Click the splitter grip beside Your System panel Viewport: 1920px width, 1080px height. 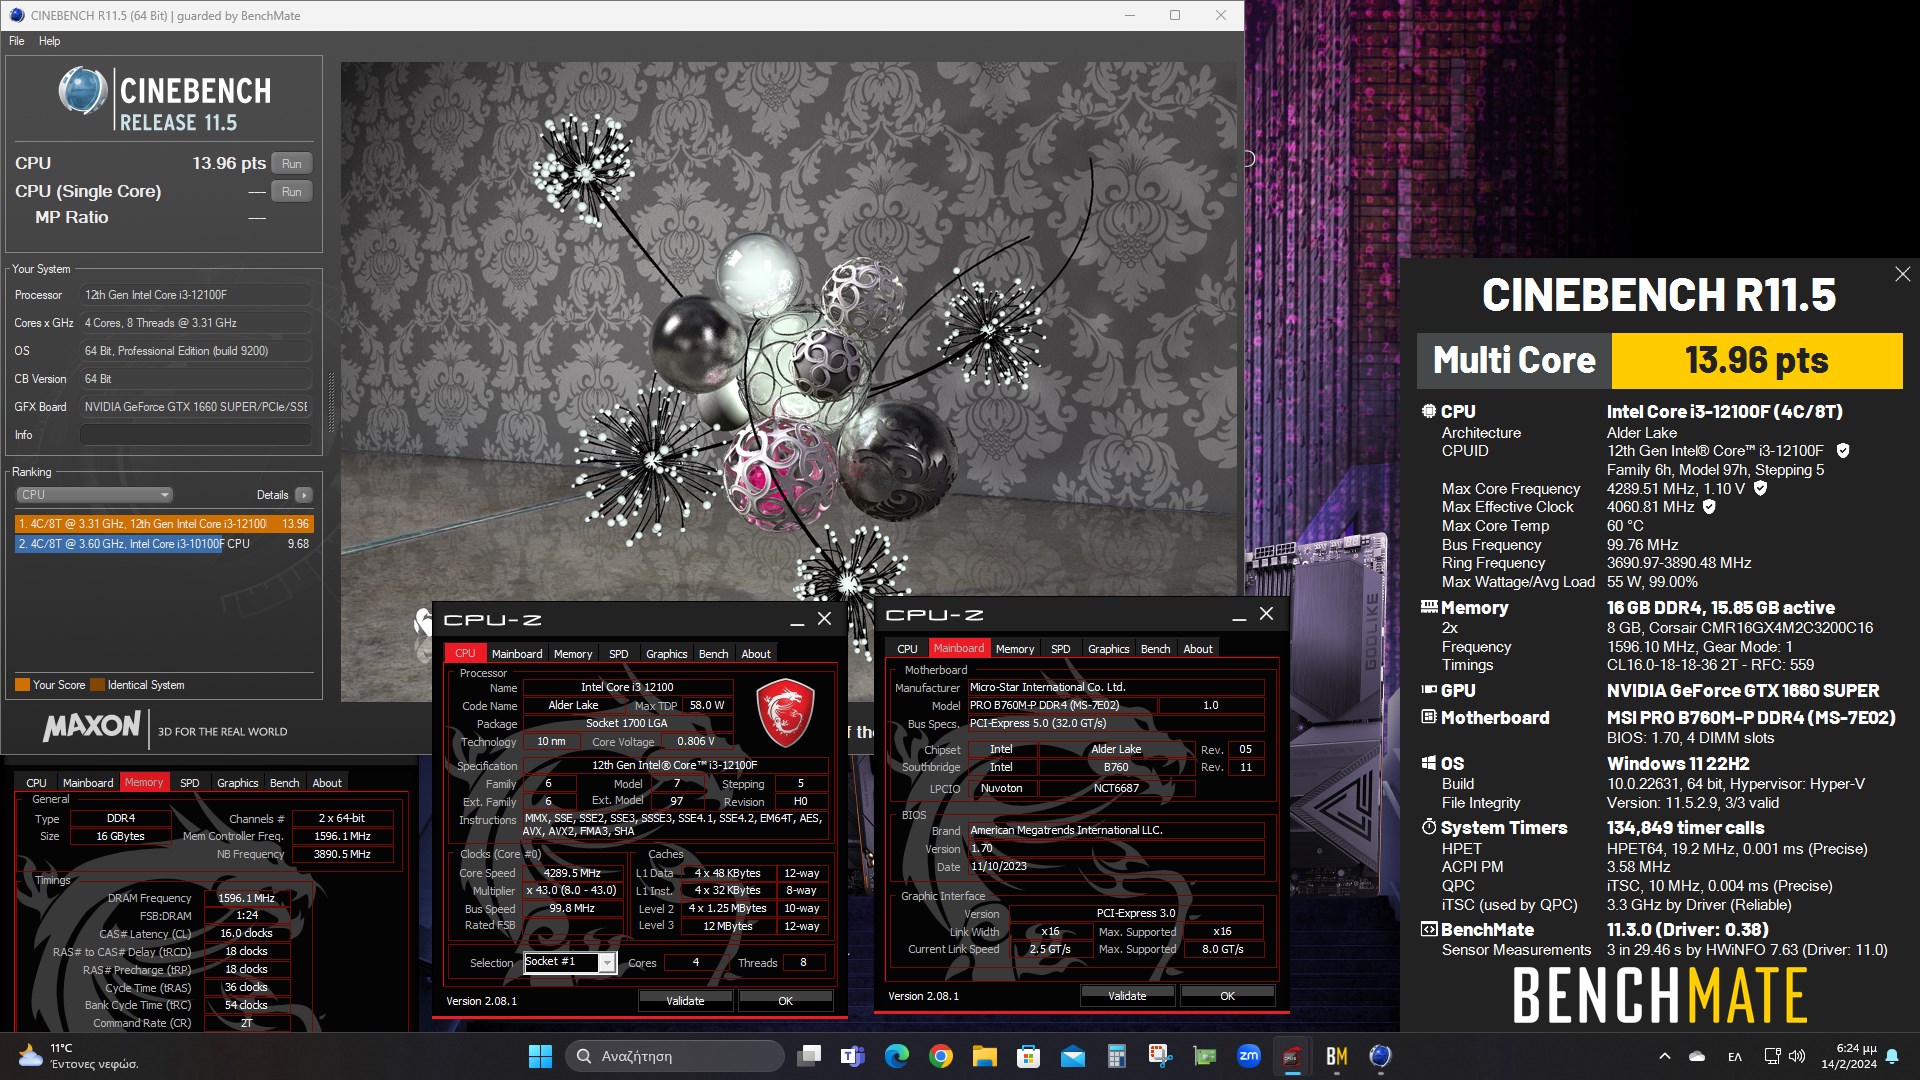(331, 403)
